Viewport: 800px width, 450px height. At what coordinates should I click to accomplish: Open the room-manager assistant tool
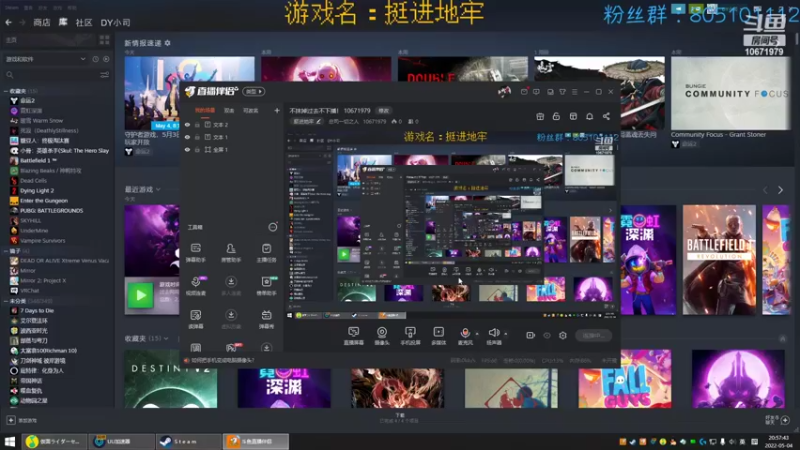point(231,252)
